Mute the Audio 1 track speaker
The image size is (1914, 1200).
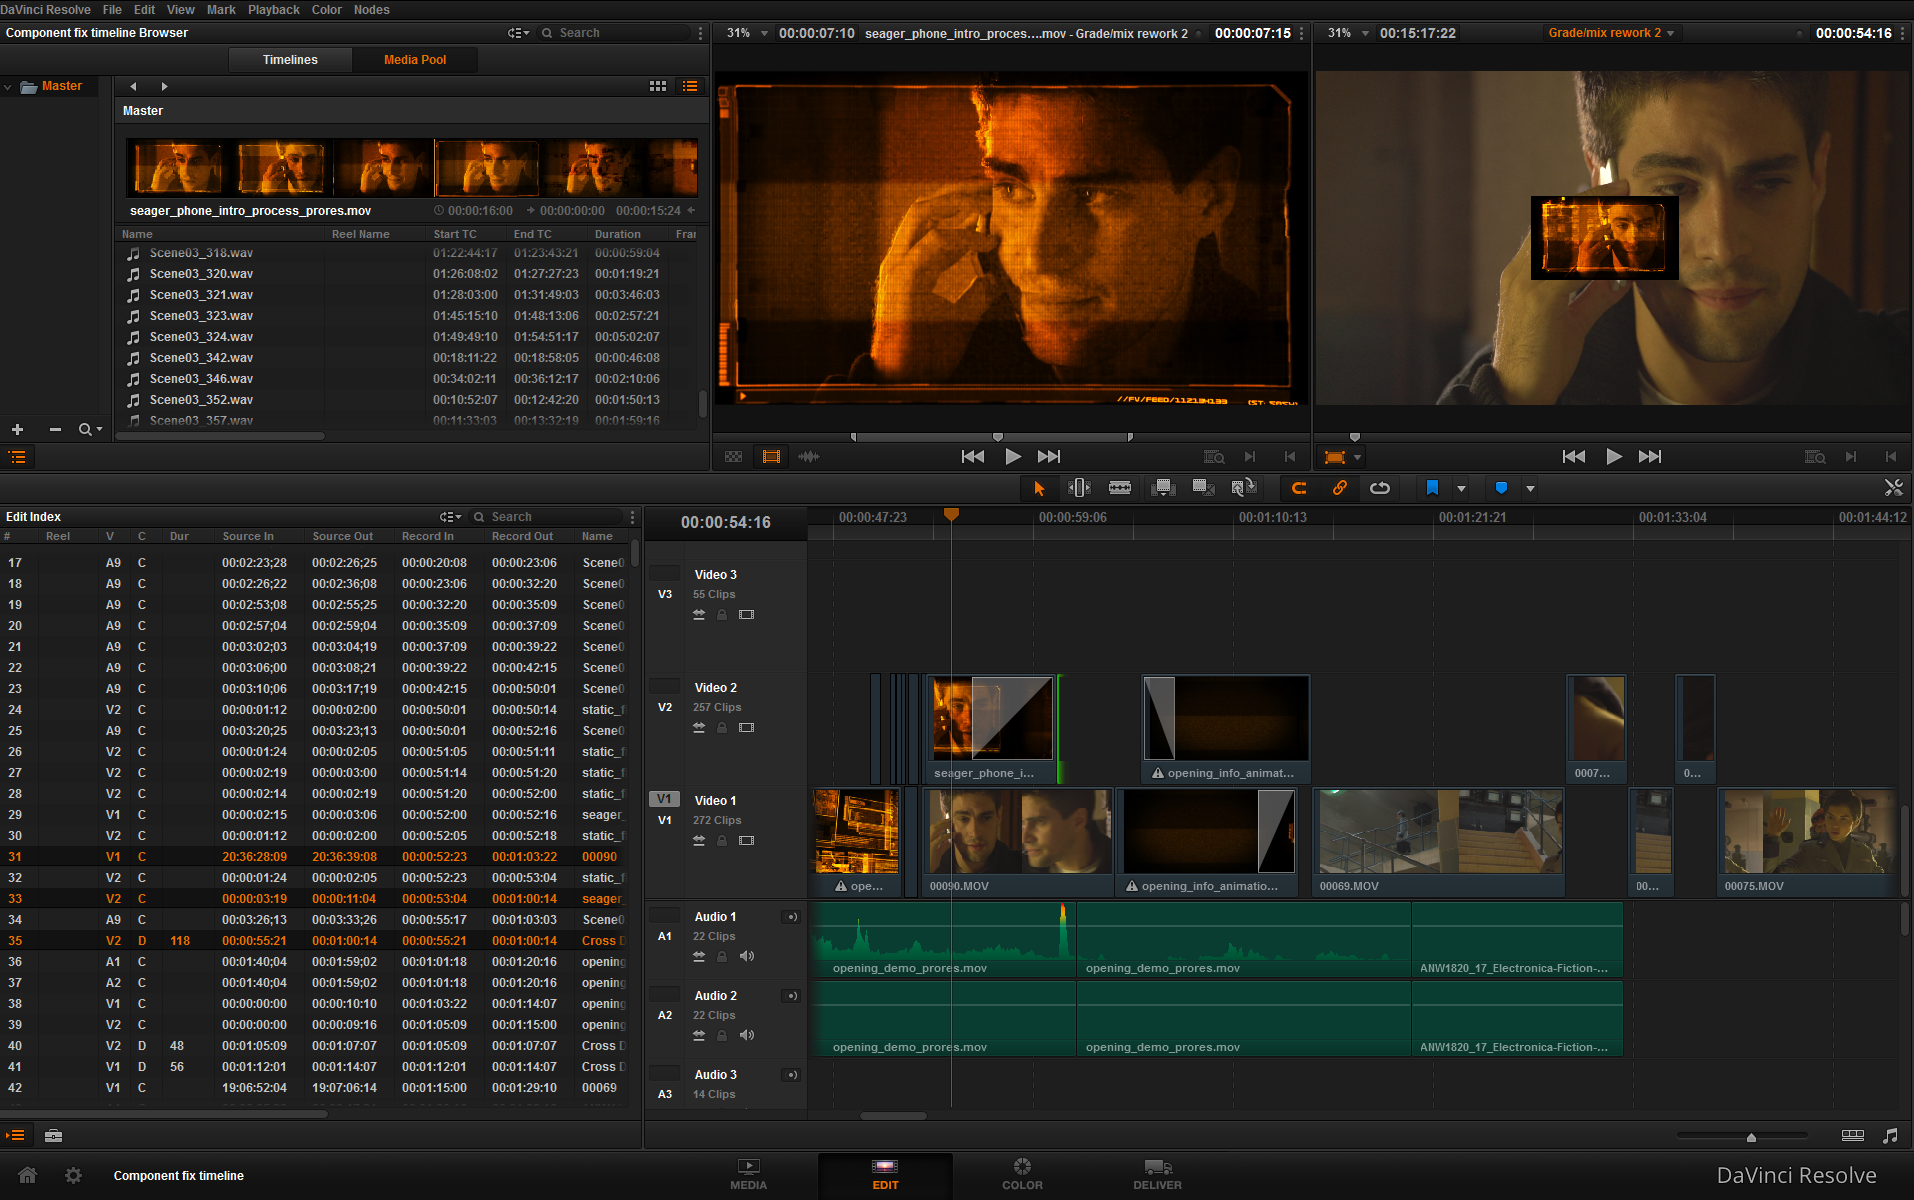[x=747, y=956]
